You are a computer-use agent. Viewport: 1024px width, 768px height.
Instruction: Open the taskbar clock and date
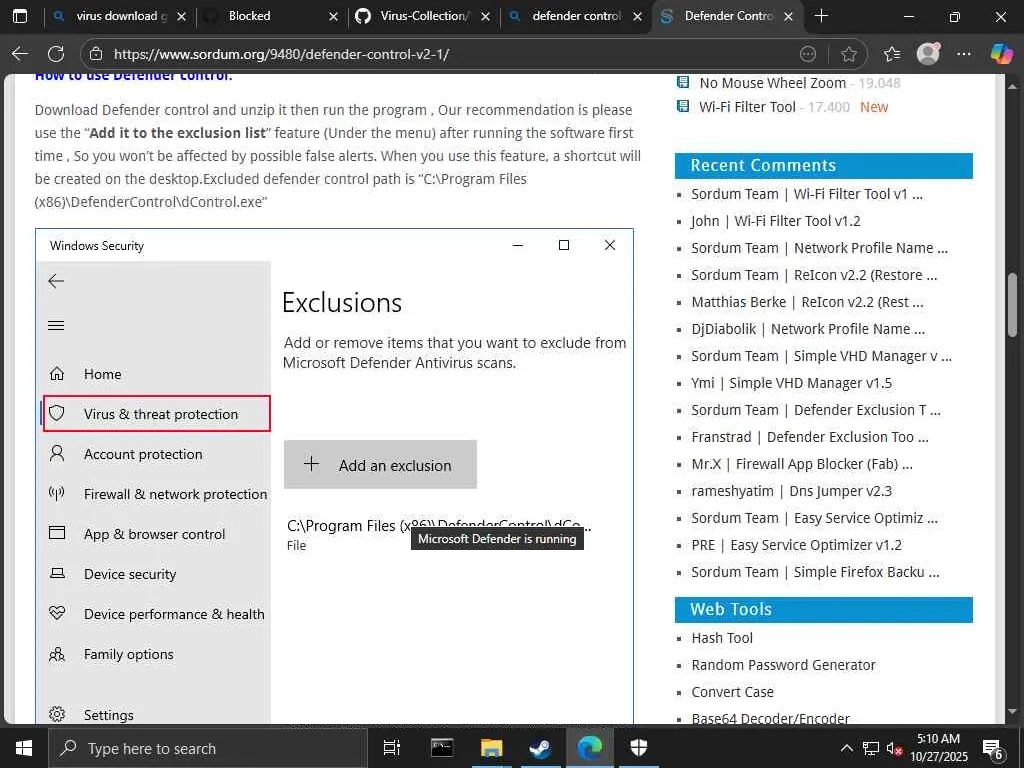click(x=938, y=748)
